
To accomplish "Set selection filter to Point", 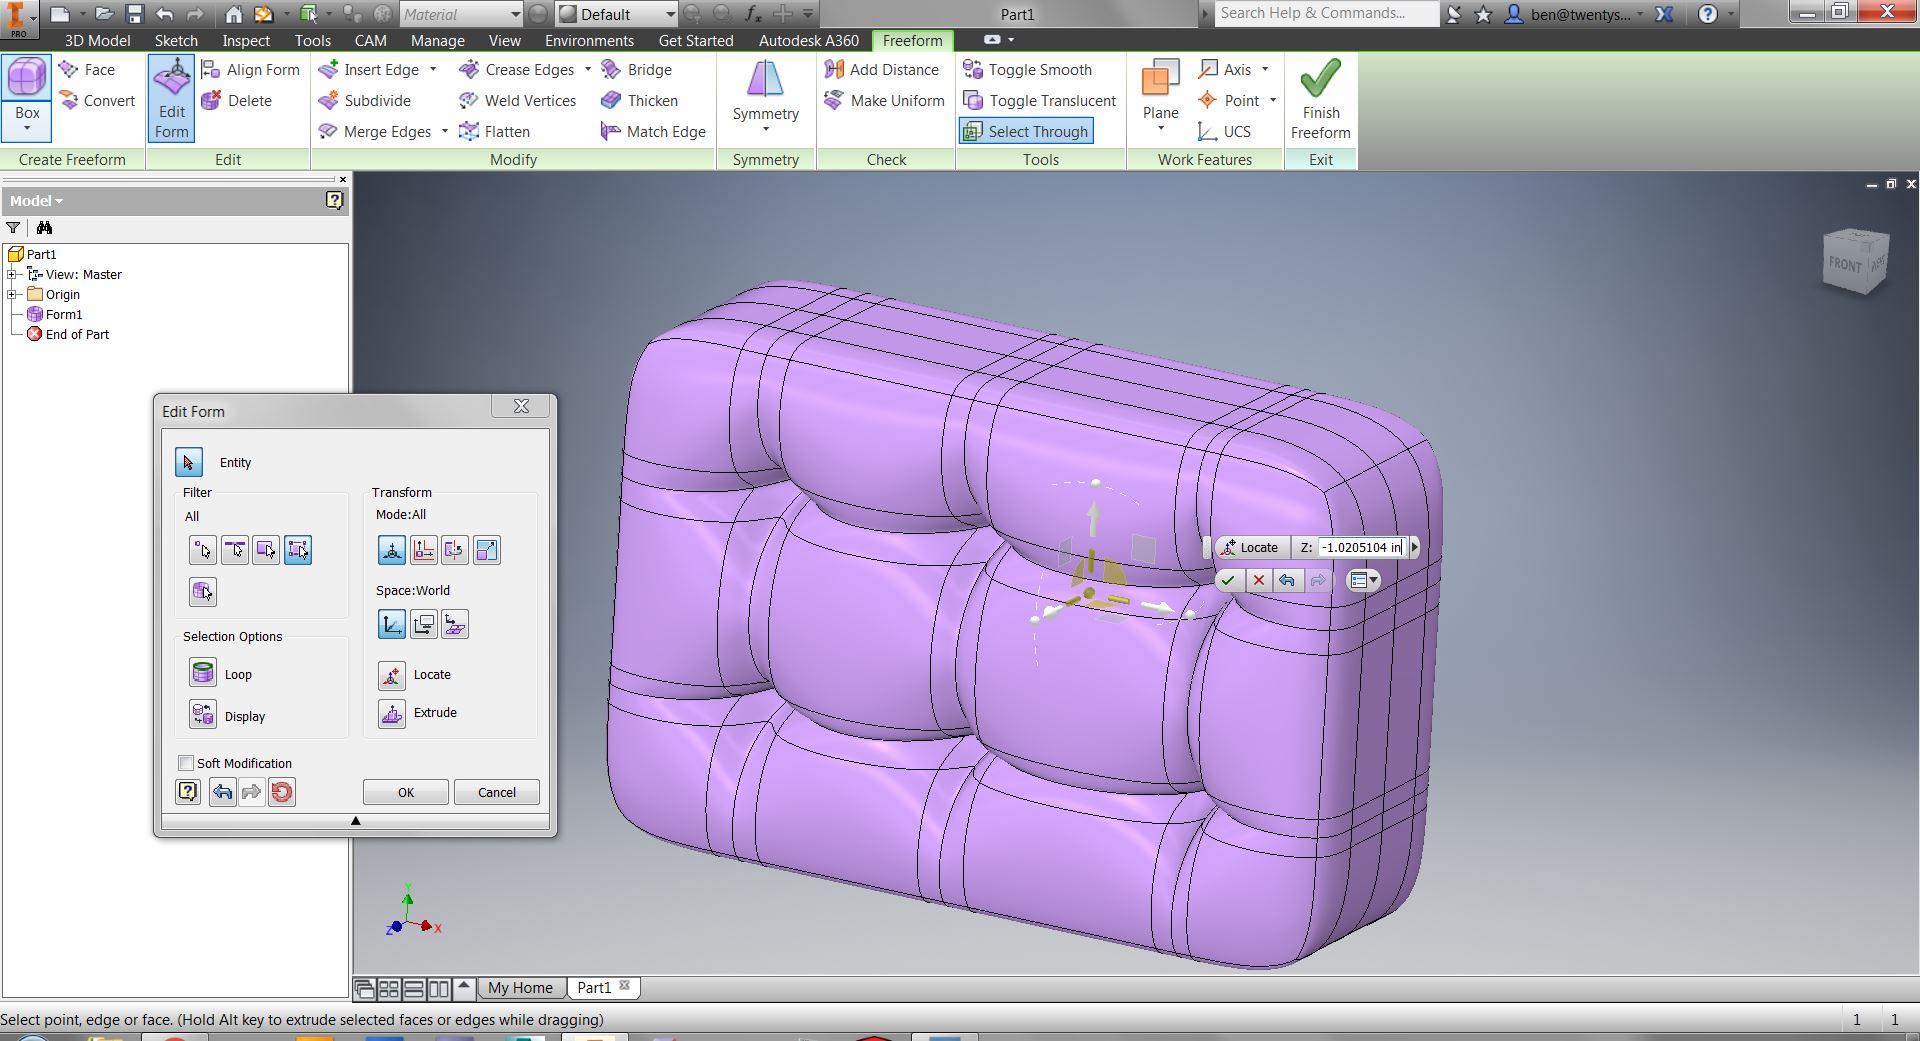I will click(x=202, y=550).
